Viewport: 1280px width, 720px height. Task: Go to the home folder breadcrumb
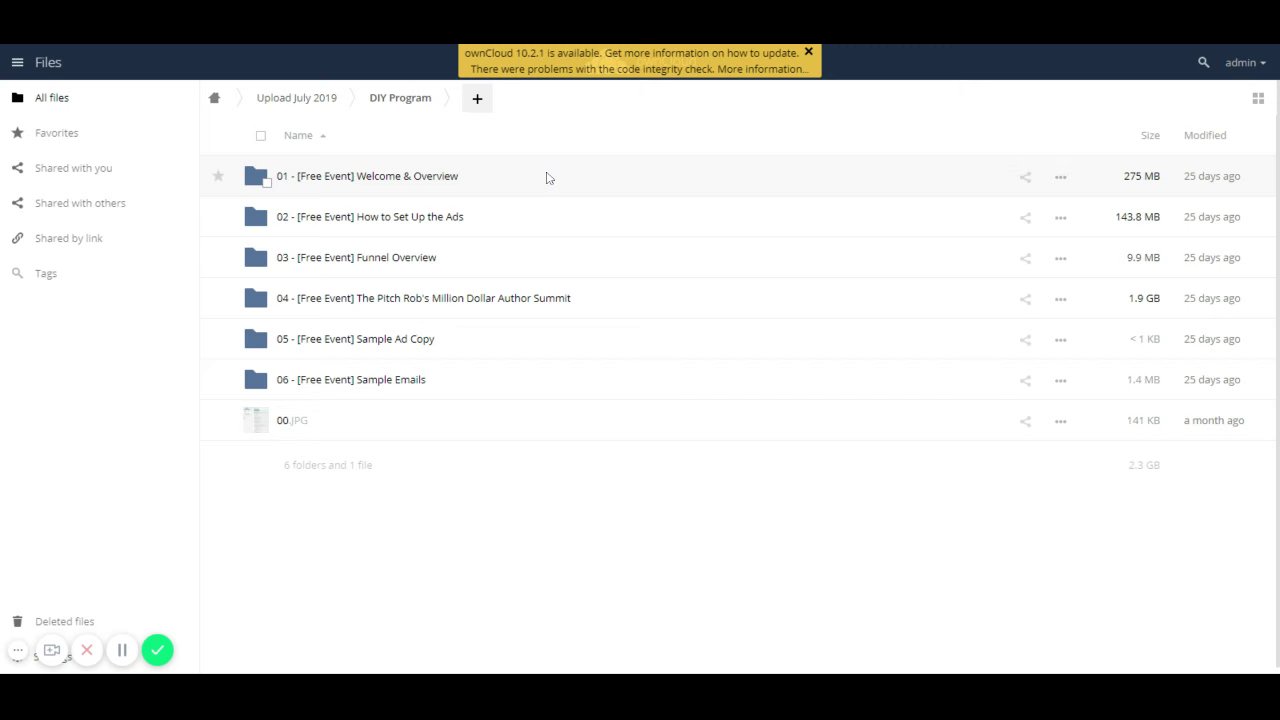click(214, 98)
